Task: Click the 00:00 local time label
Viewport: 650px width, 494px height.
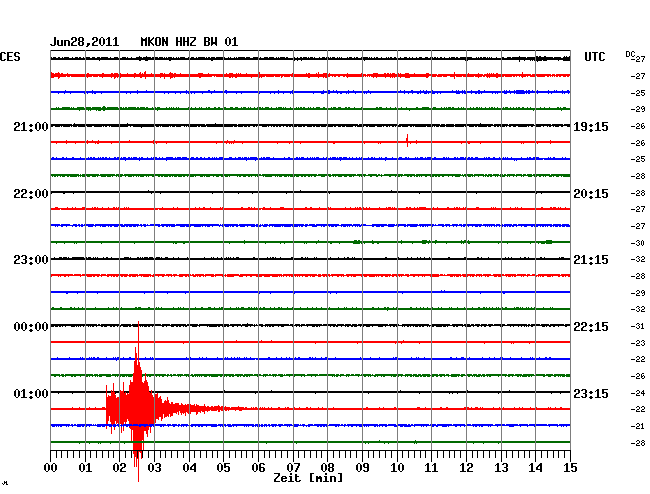Action: (x=31, y=327)
